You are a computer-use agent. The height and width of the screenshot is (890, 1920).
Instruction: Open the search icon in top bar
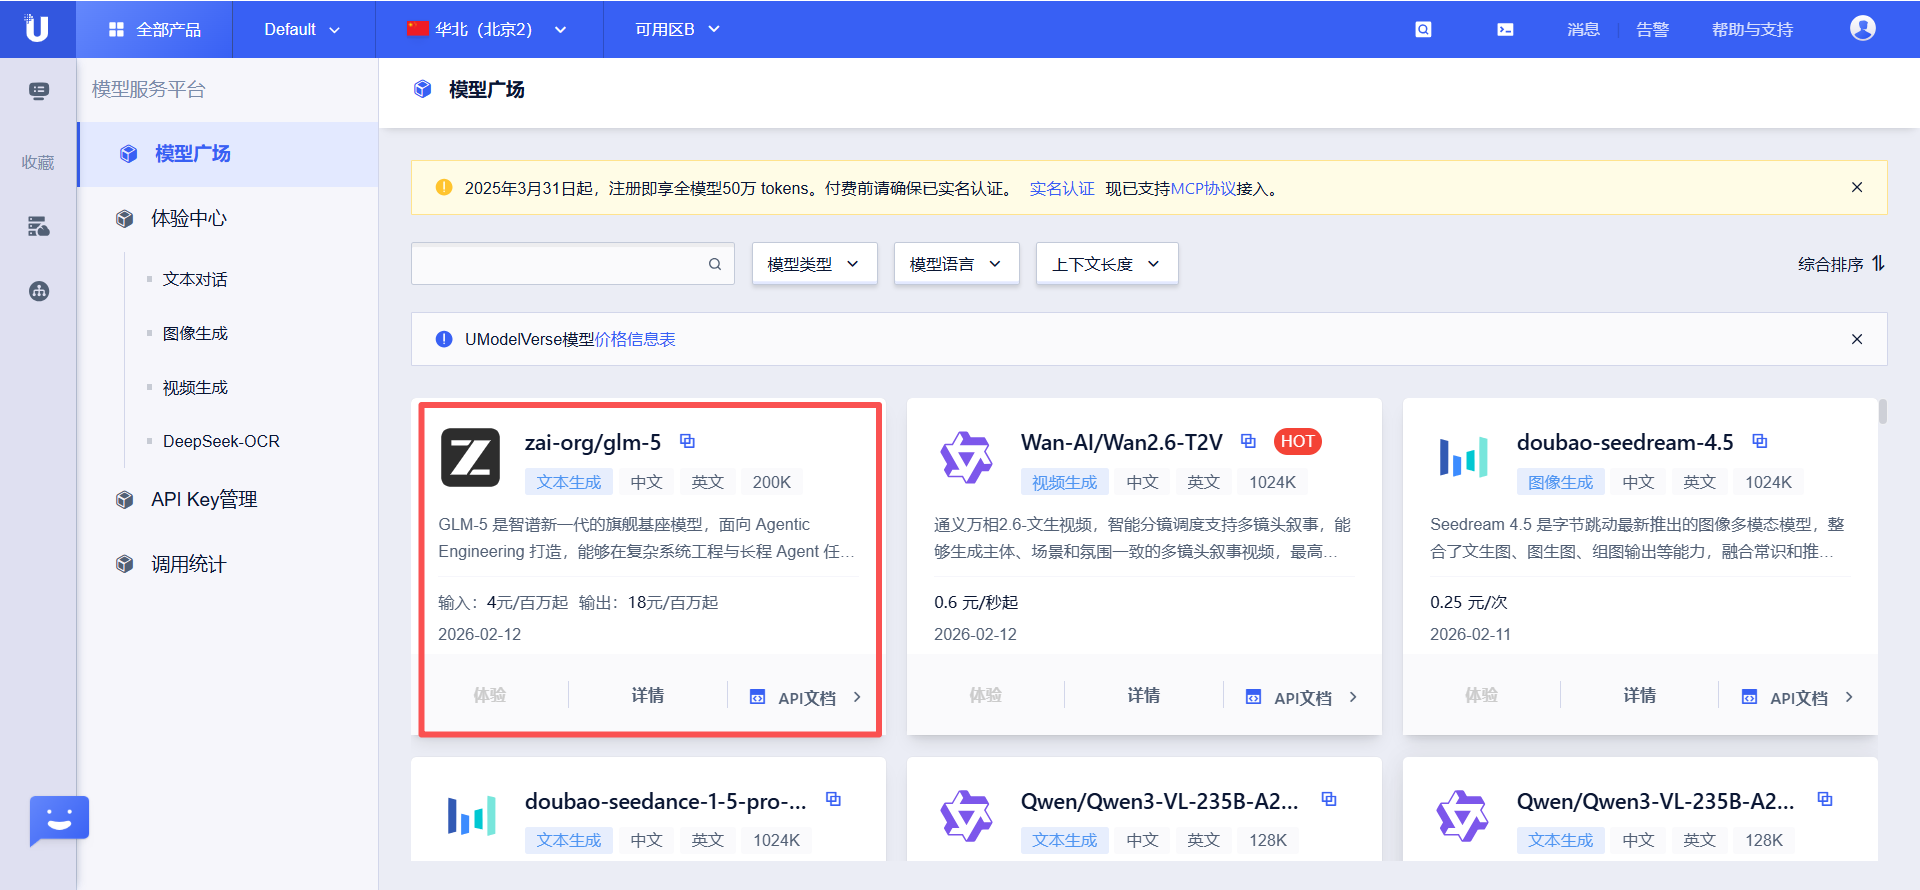1423,30
